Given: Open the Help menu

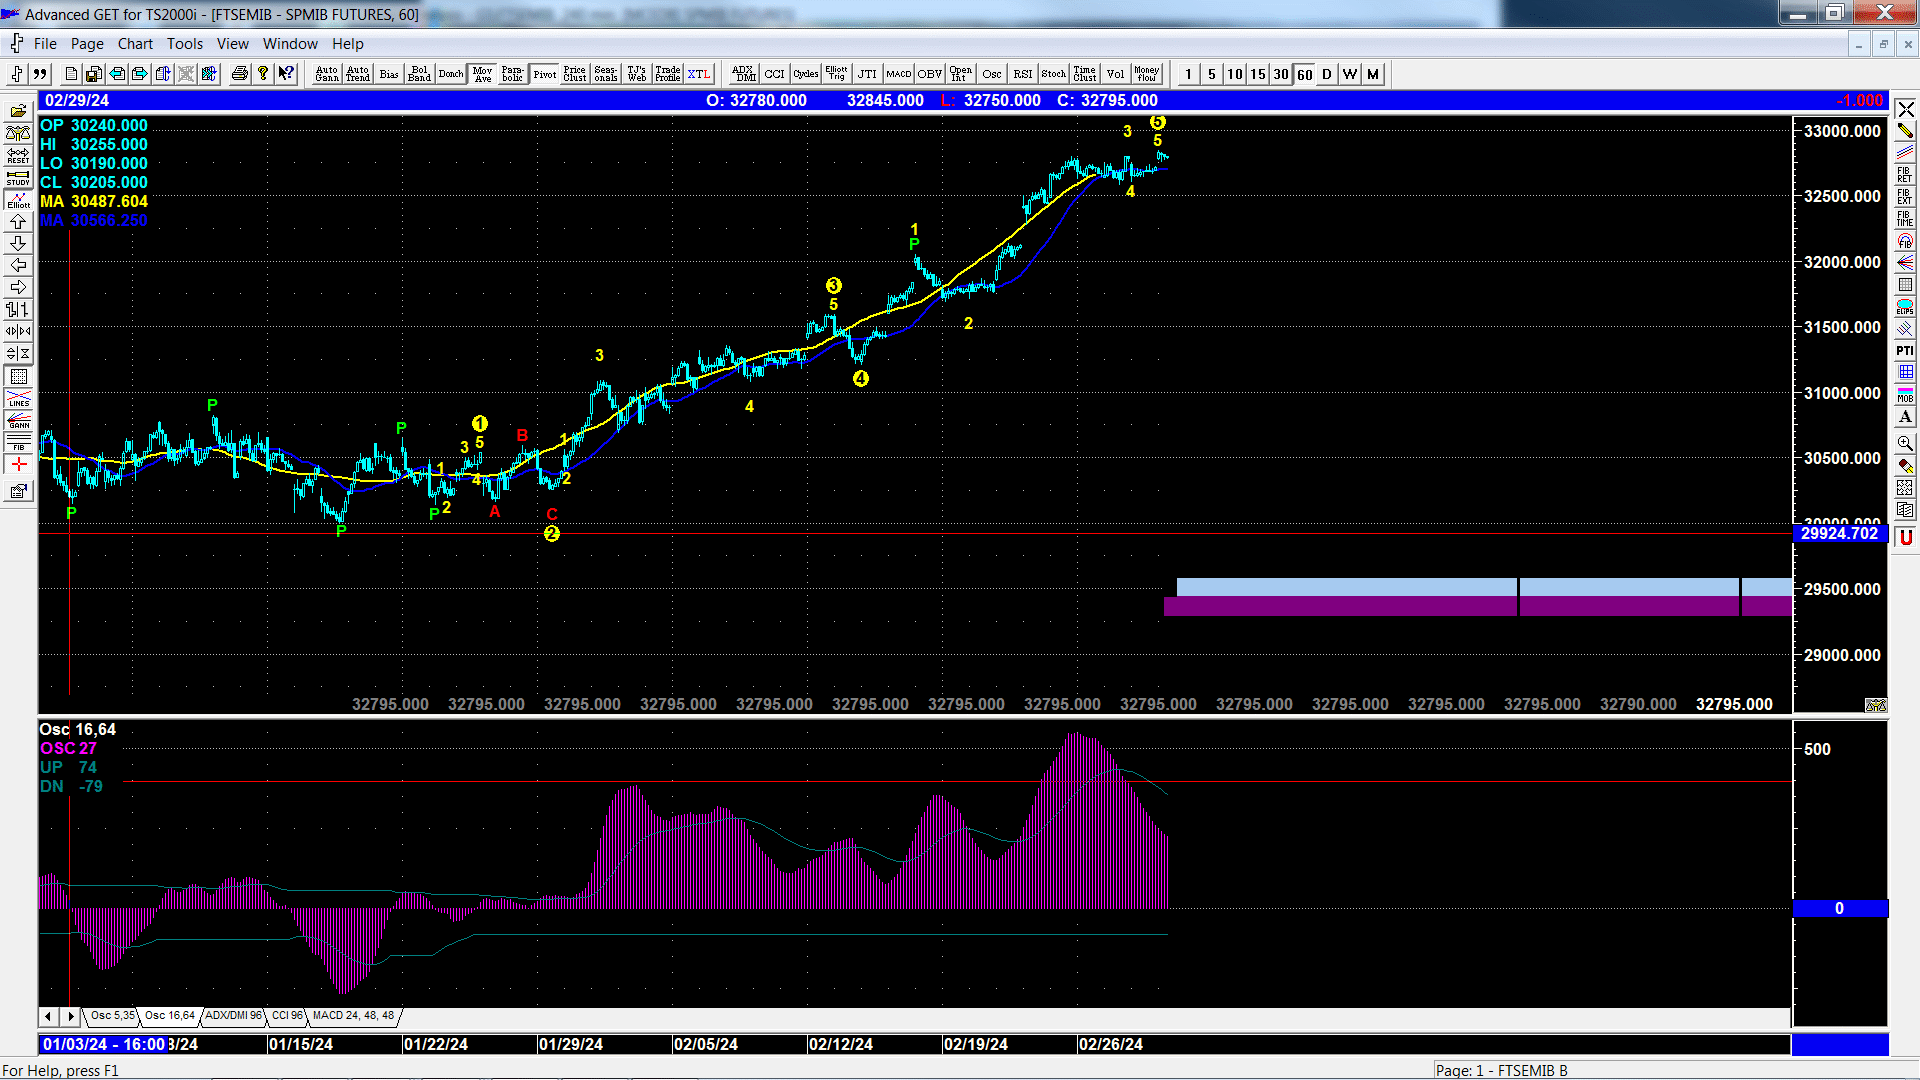Looking at the screenshot, I should click(x=348, y=44).
